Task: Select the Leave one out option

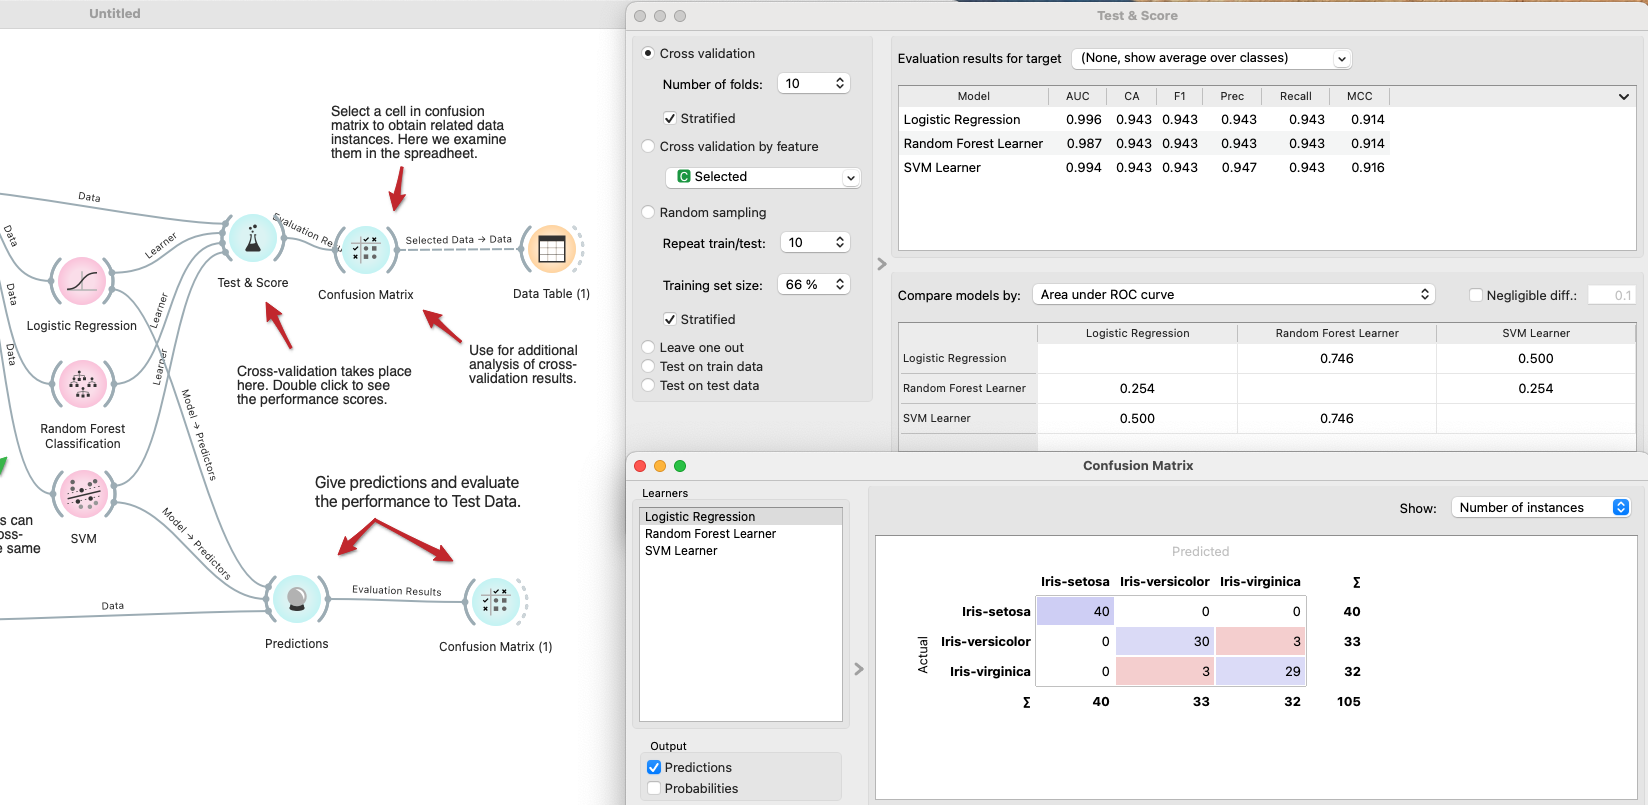Action: tap(648, 348)
